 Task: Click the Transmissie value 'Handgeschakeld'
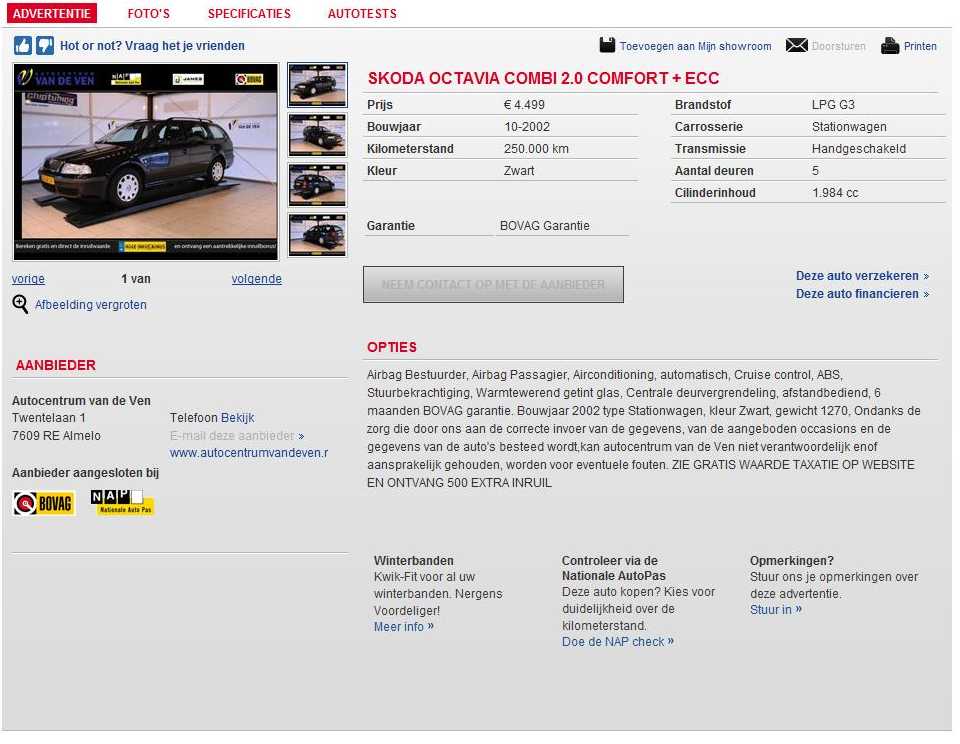(859, 149)
